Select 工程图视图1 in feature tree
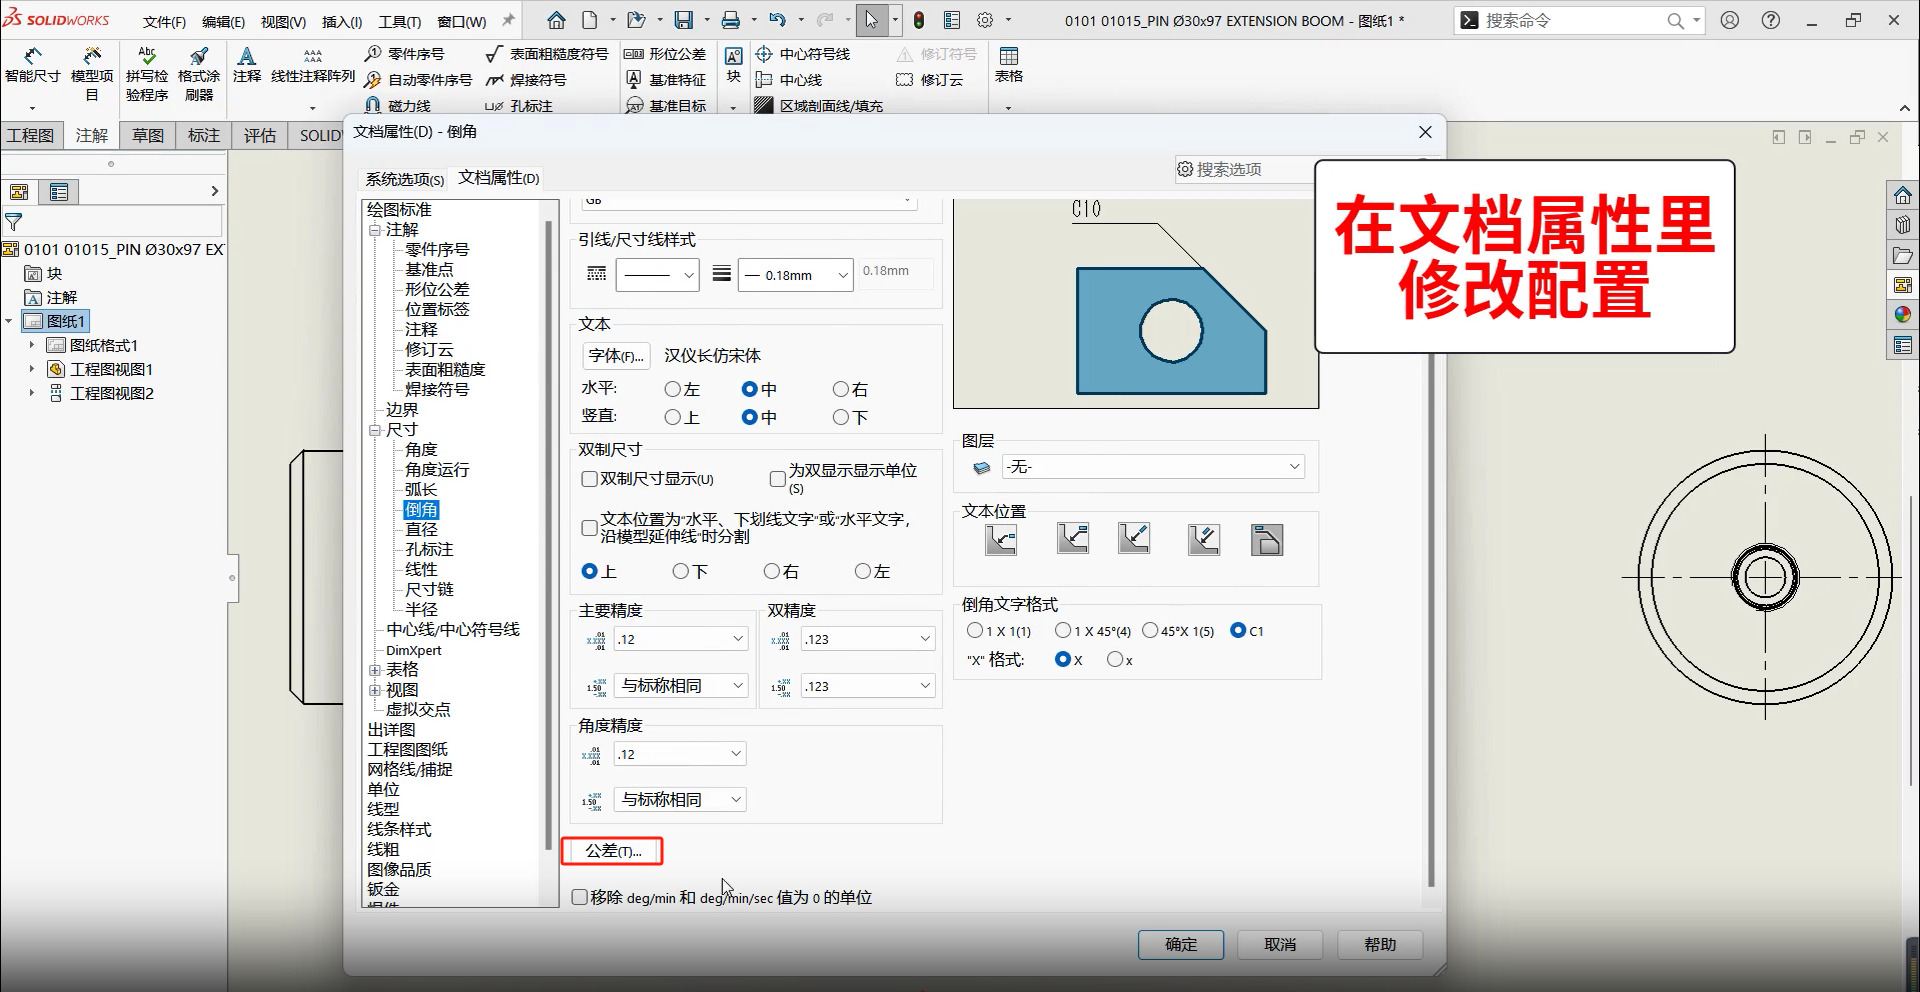1920x992 pixels. click(x=111, y=369)
